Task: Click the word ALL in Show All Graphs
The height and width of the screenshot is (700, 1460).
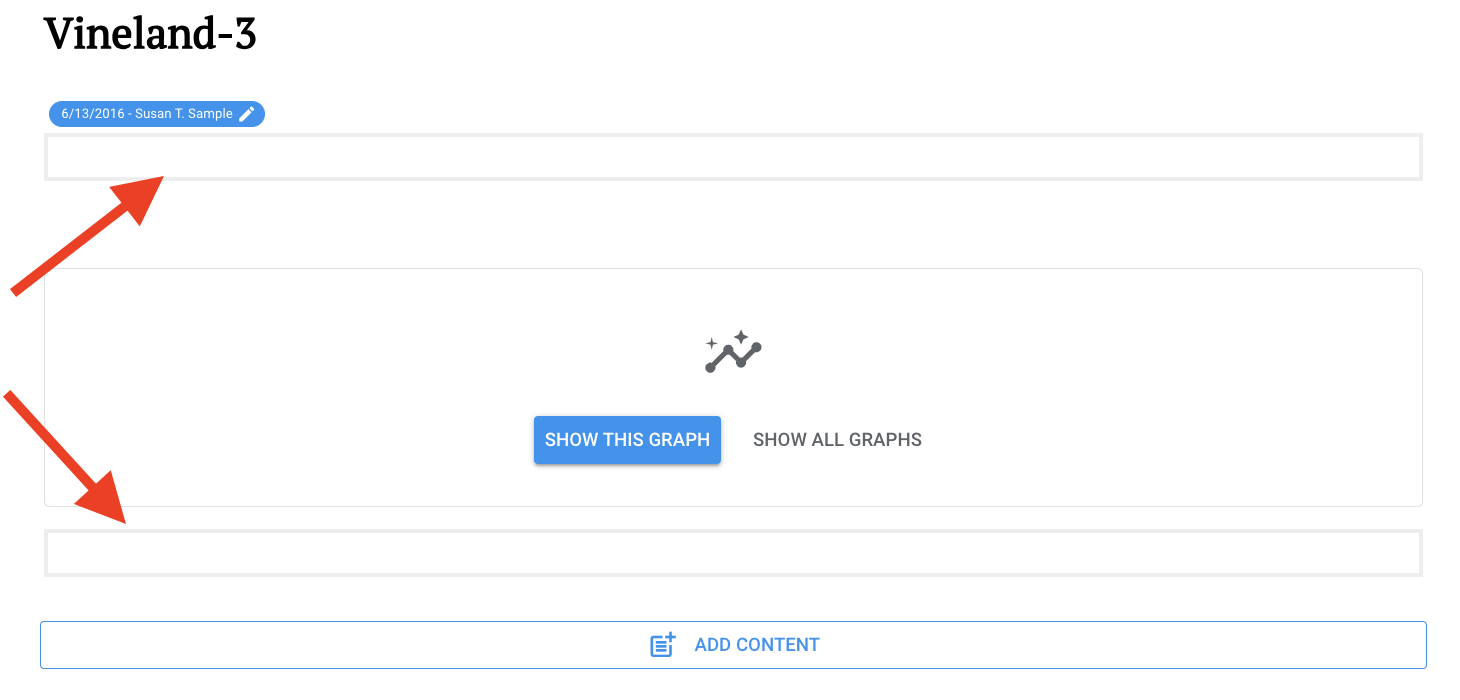Action: pyautogui.click(x=827, y=440)
